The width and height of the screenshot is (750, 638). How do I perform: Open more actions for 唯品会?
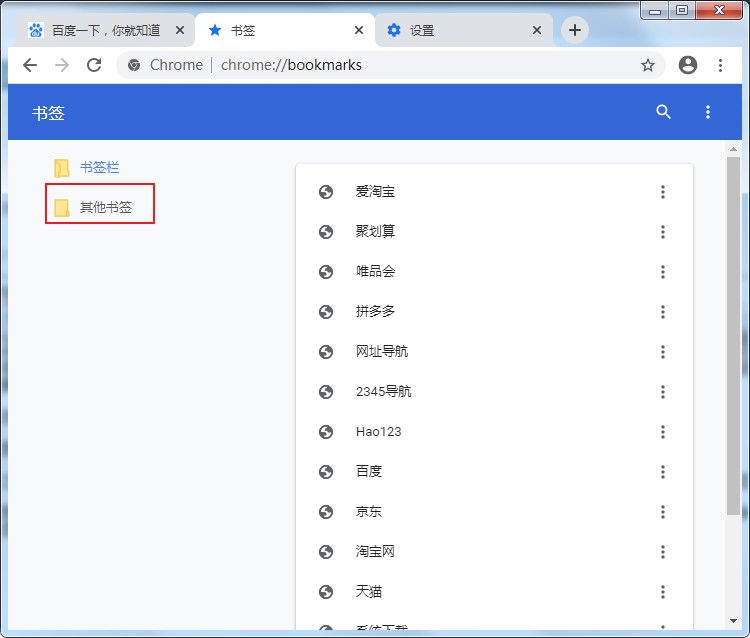663,272
